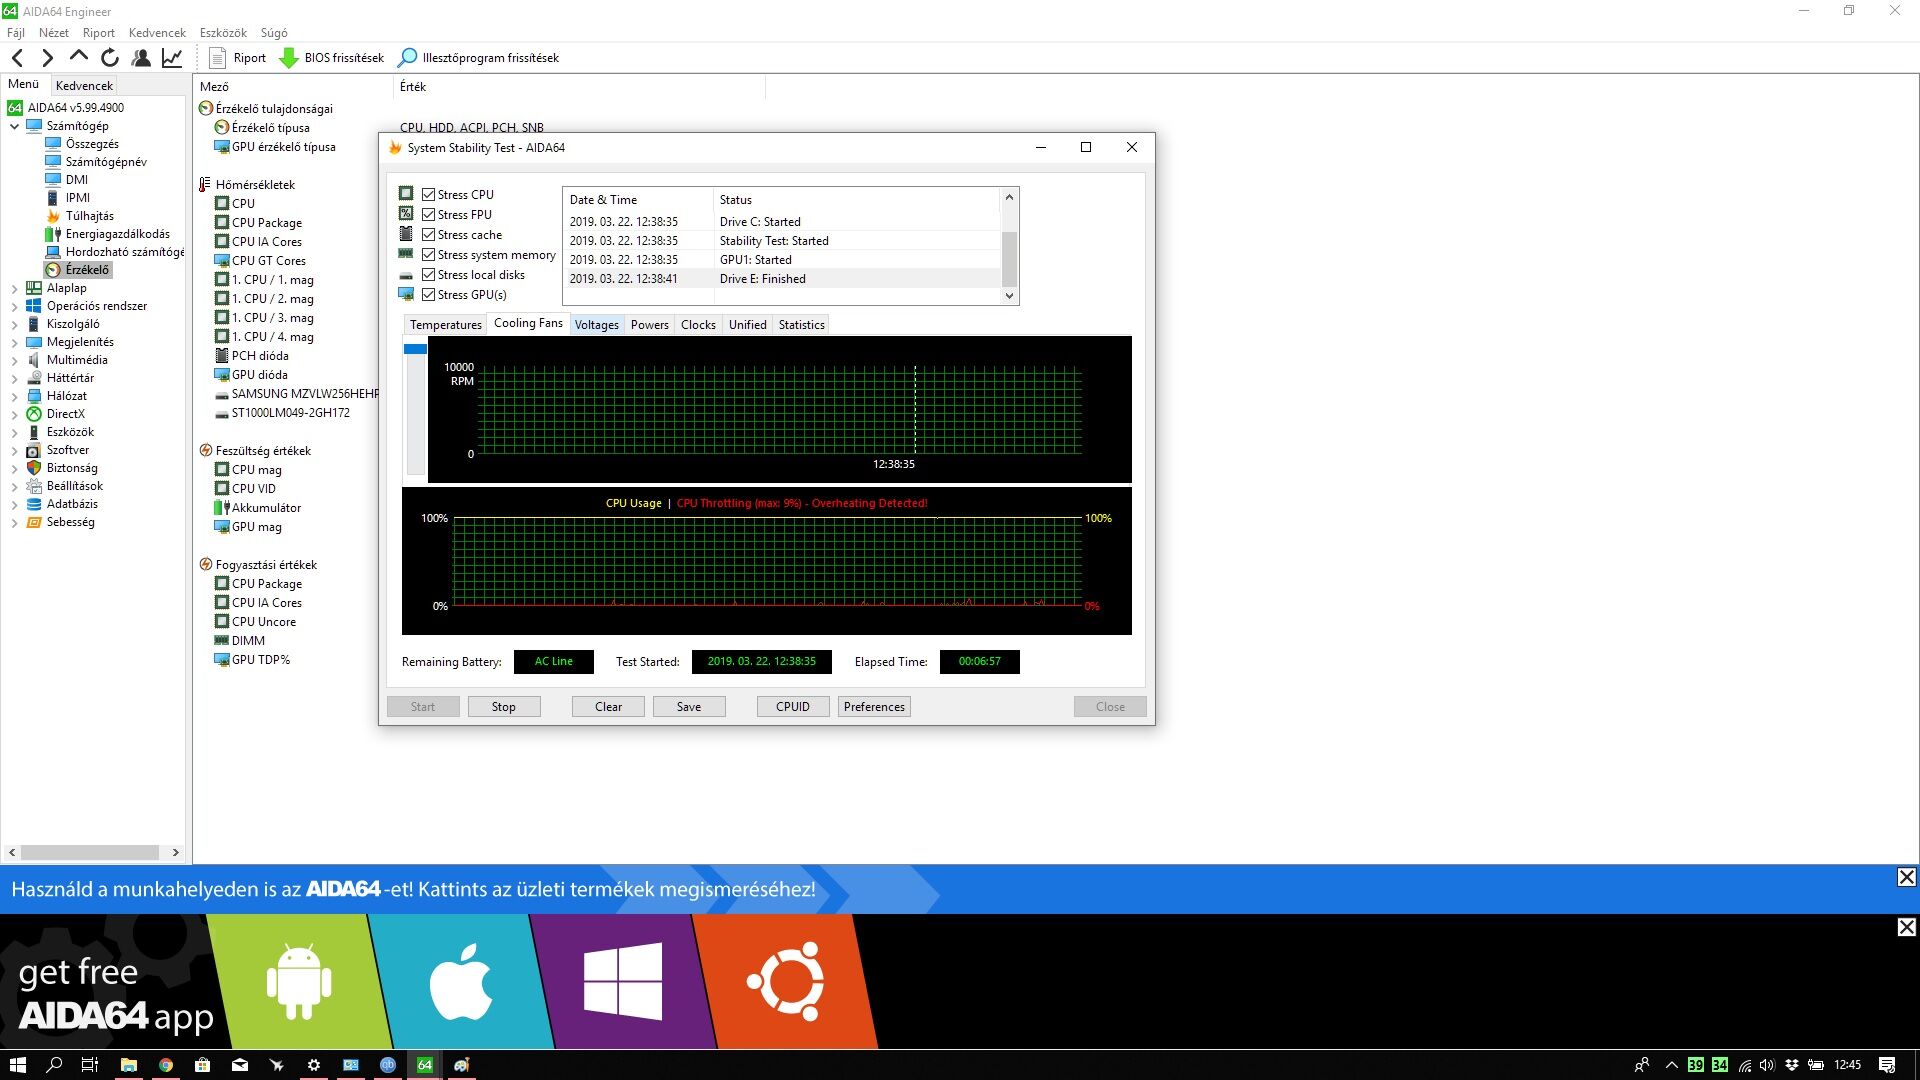Select the IPMI tree item
This screenshot has height=1080, width=1920.
coord(68,198)
